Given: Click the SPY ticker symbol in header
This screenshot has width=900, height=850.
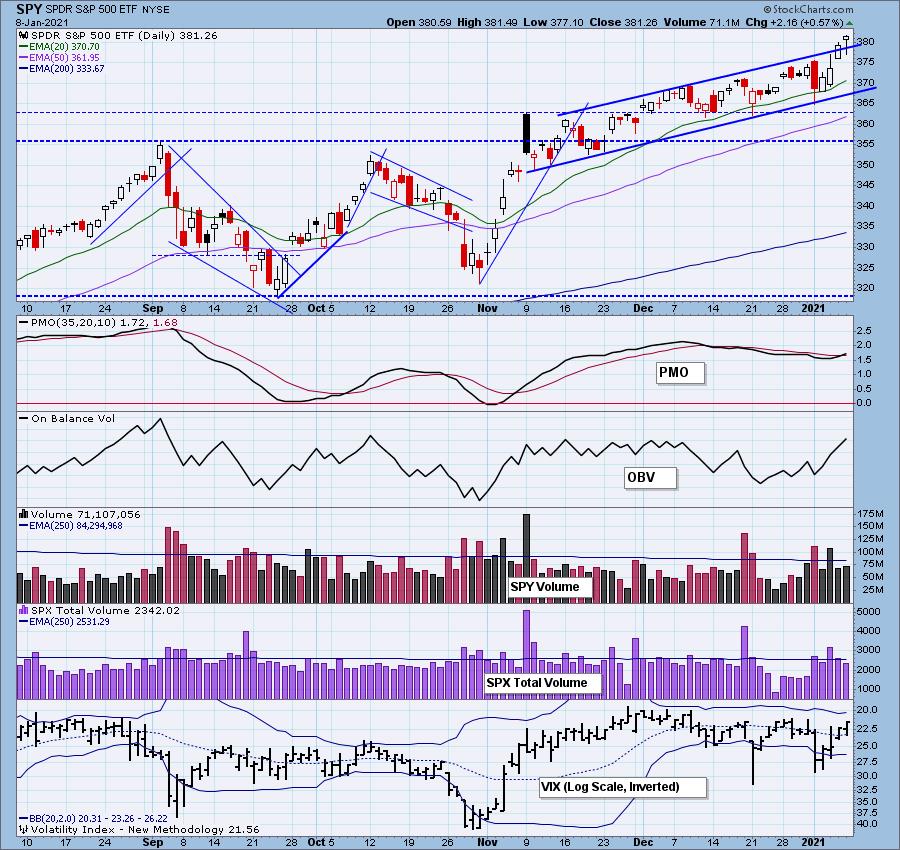Looking at the screenshot, I should click(29, 9).
